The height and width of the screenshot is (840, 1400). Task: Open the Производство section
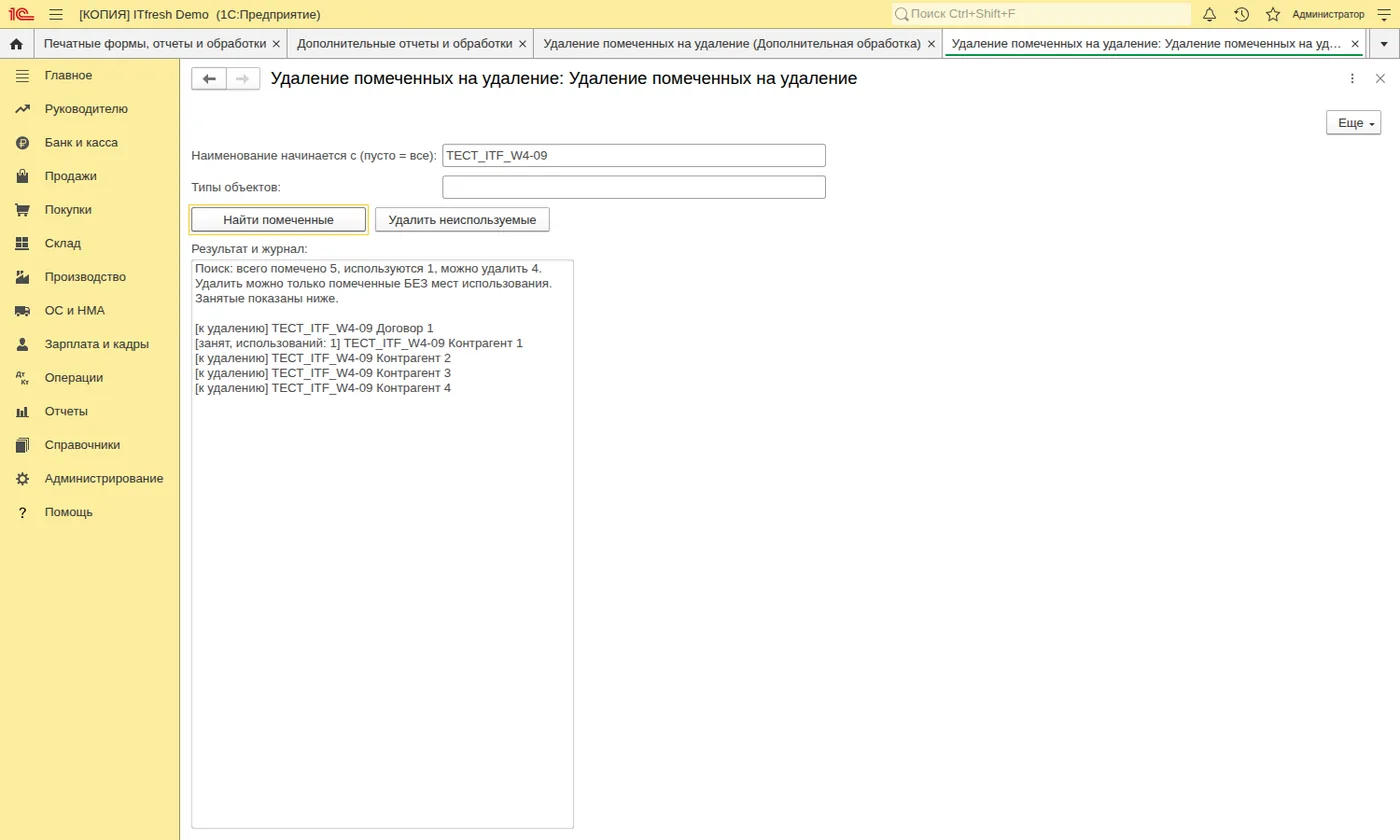point(90,277)
